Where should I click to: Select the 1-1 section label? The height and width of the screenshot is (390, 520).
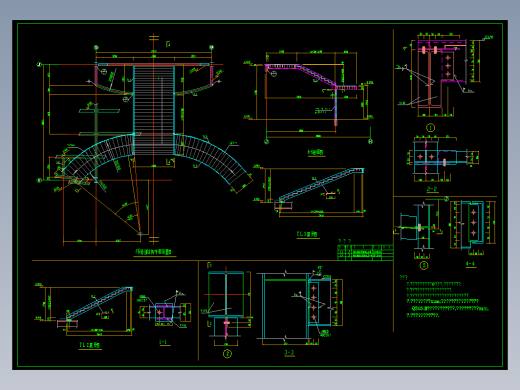(163, 342)
